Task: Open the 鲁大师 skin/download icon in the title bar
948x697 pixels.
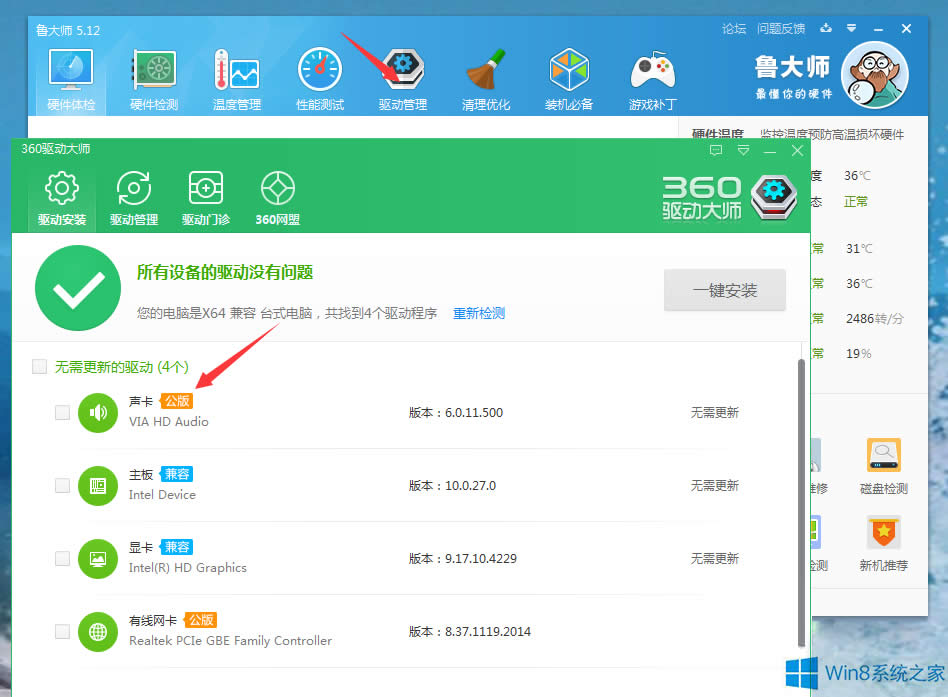Action: coord(826,28)
